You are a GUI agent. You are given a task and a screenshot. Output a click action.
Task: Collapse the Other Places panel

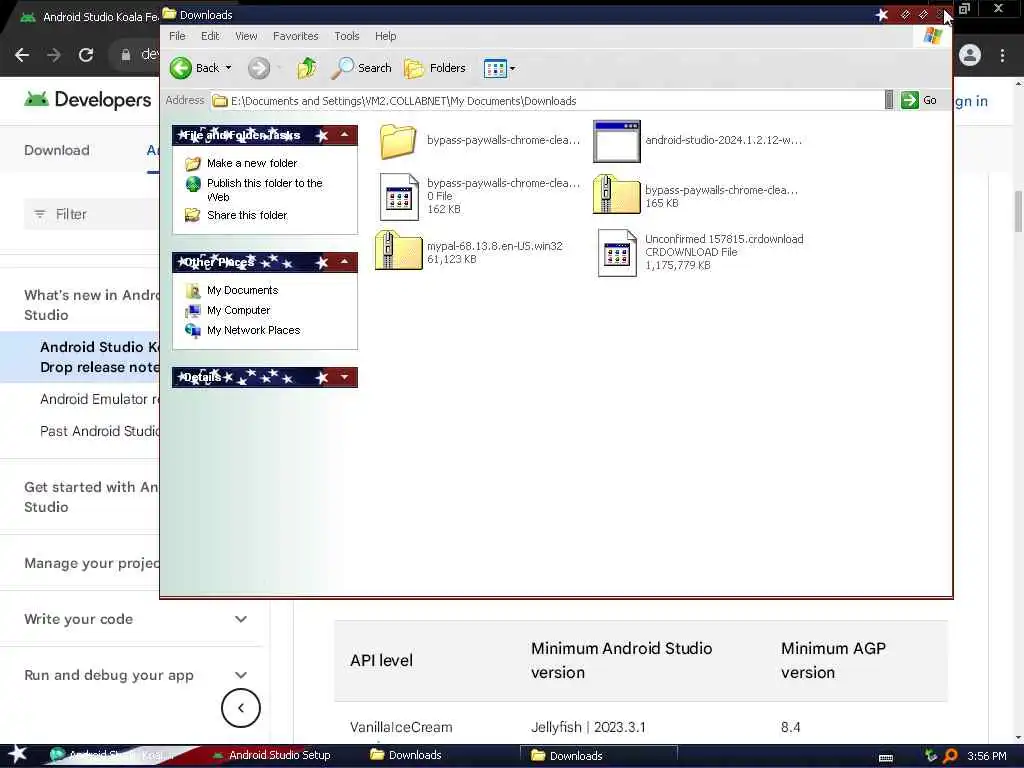pos(344,262)
